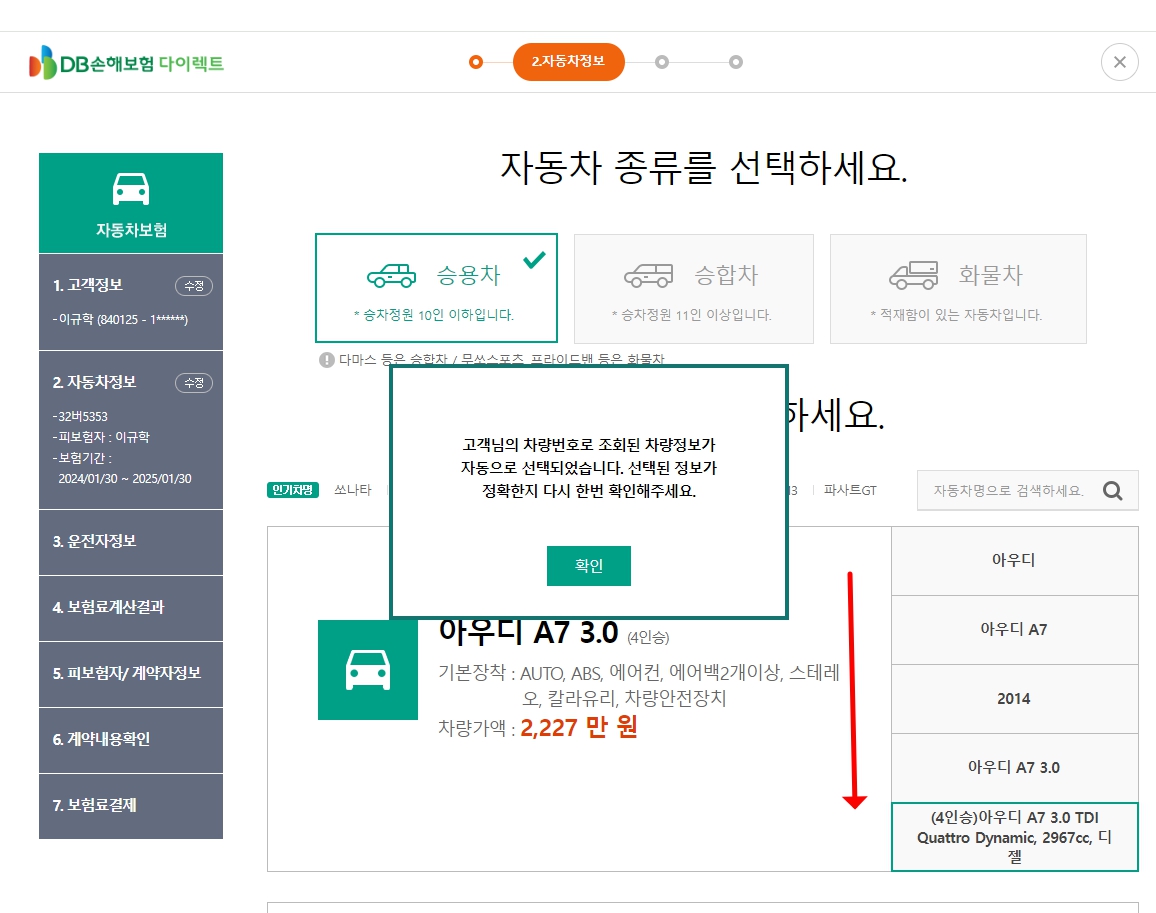Click the 승합차 van icon
This screenshot has width=1156, height=913.
coord(649,276)
